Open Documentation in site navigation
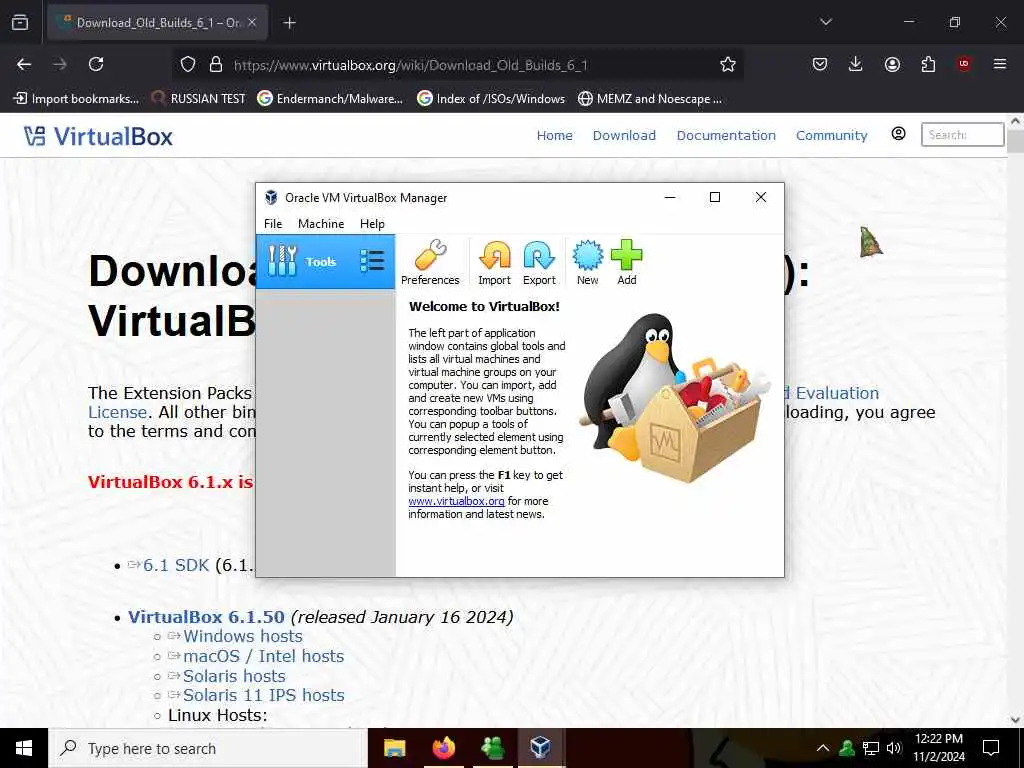This screenshot has width=1024, height=768. click(726, 135)
